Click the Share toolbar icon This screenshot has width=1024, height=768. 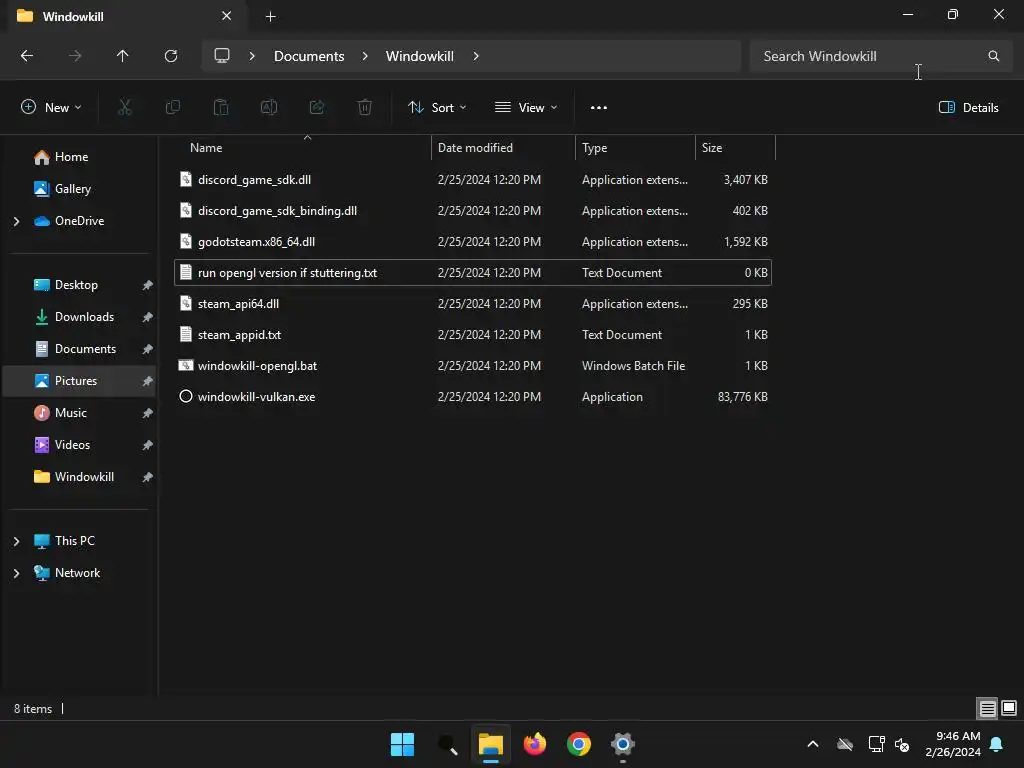[x=317, y=108]
